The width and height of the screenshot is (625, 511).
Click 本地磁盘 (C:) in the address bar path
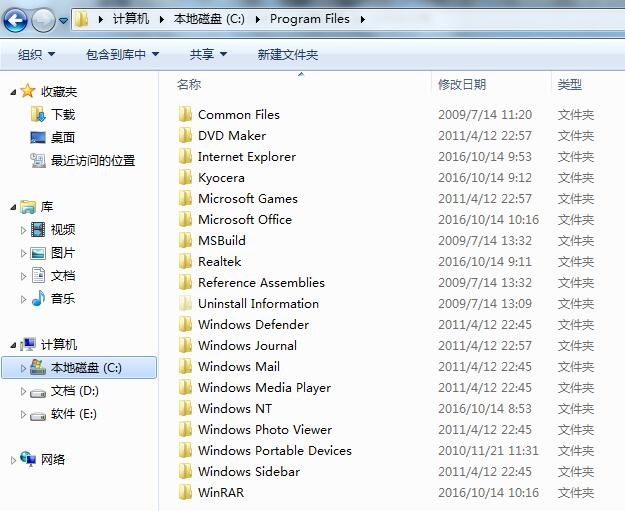pos(209,19)
